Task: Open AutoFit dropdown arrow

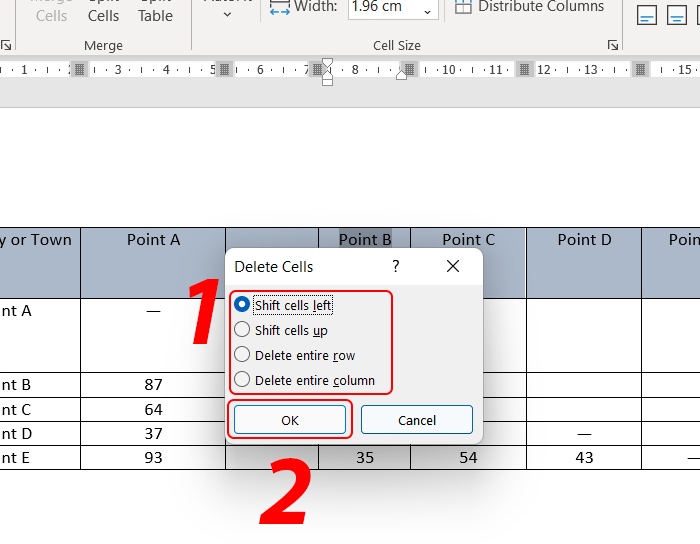Action: (227, 15)
